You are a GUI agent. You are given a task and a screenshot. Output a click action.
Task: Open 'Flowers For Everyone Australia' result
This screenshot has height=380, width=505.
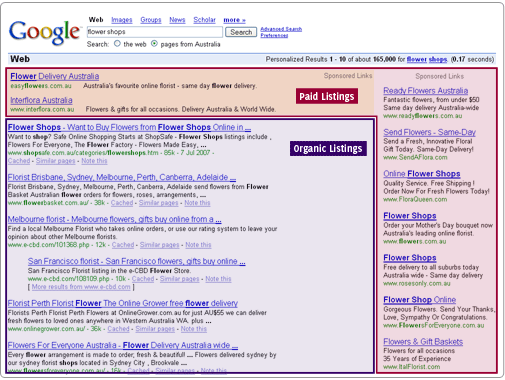click(123, 345)
